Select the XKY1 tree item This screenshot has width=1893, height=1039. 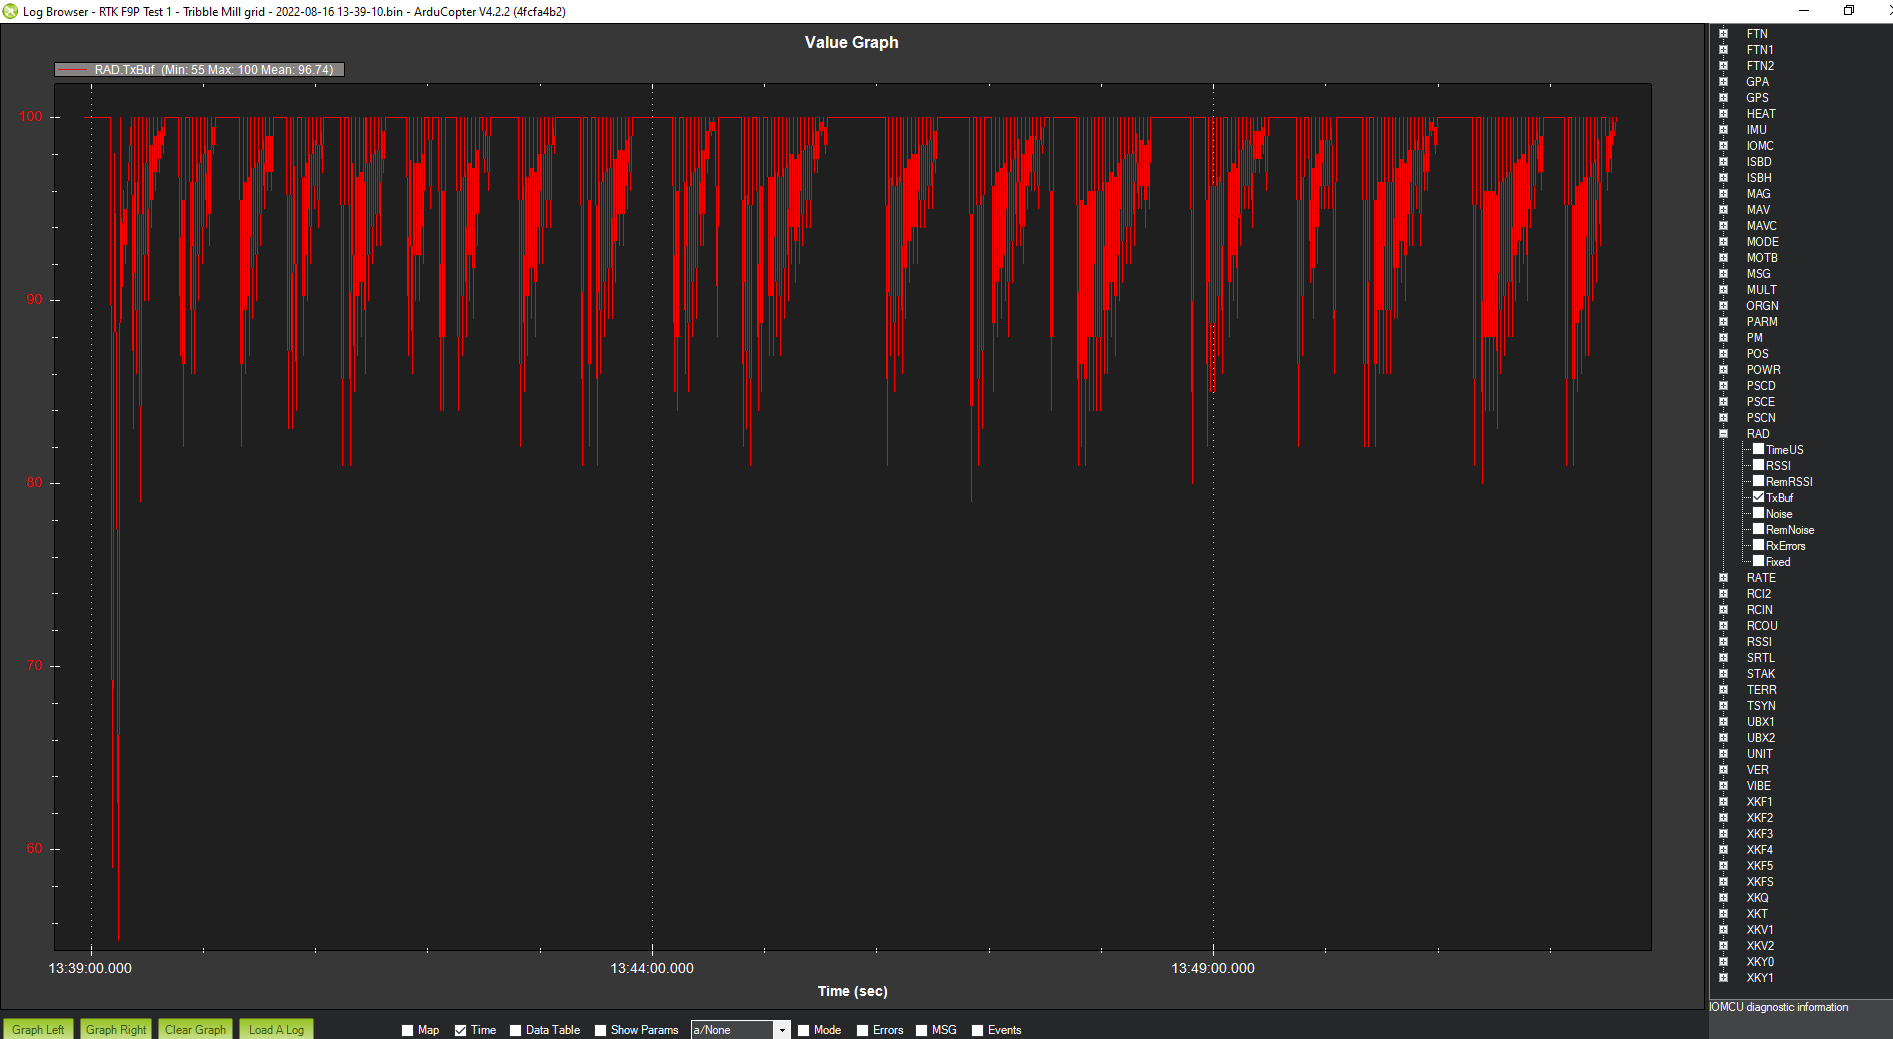(x=1759, y=977)
